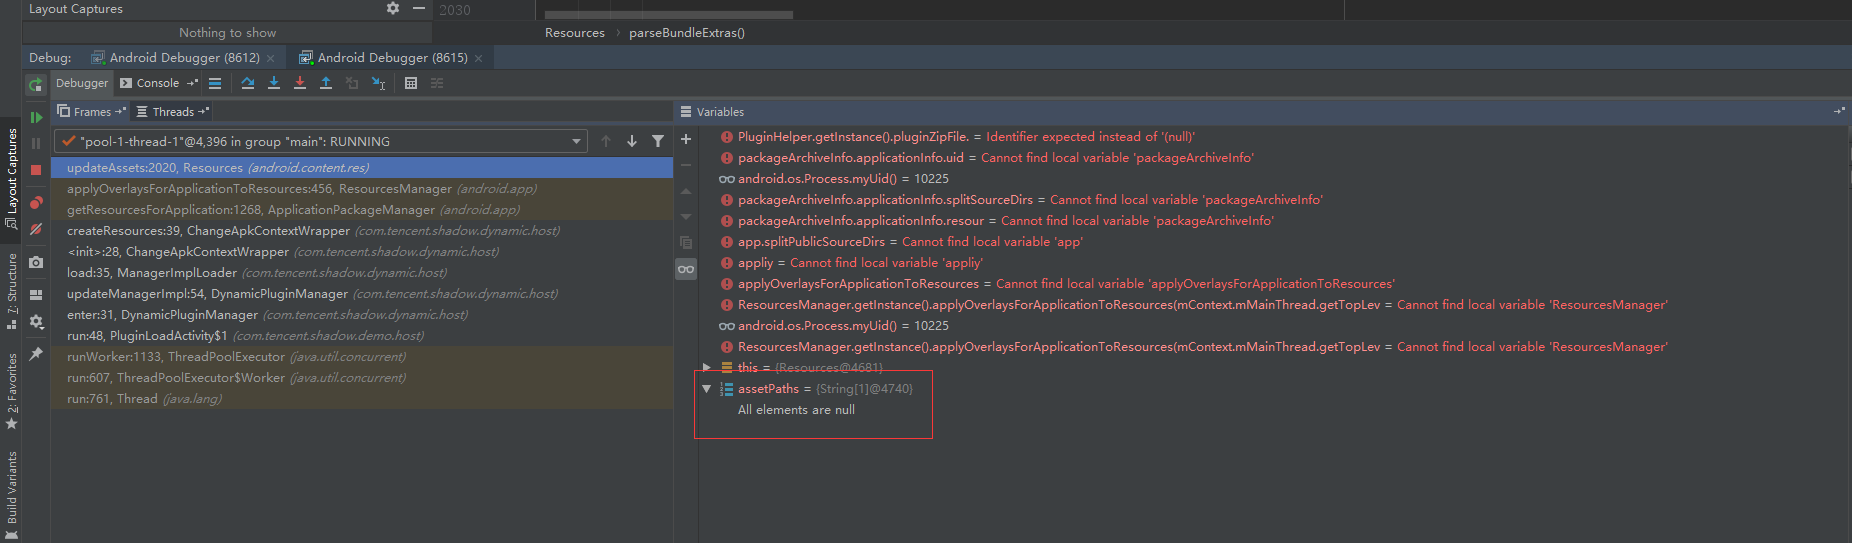Click Step Over icon

[x=248, y=83]
